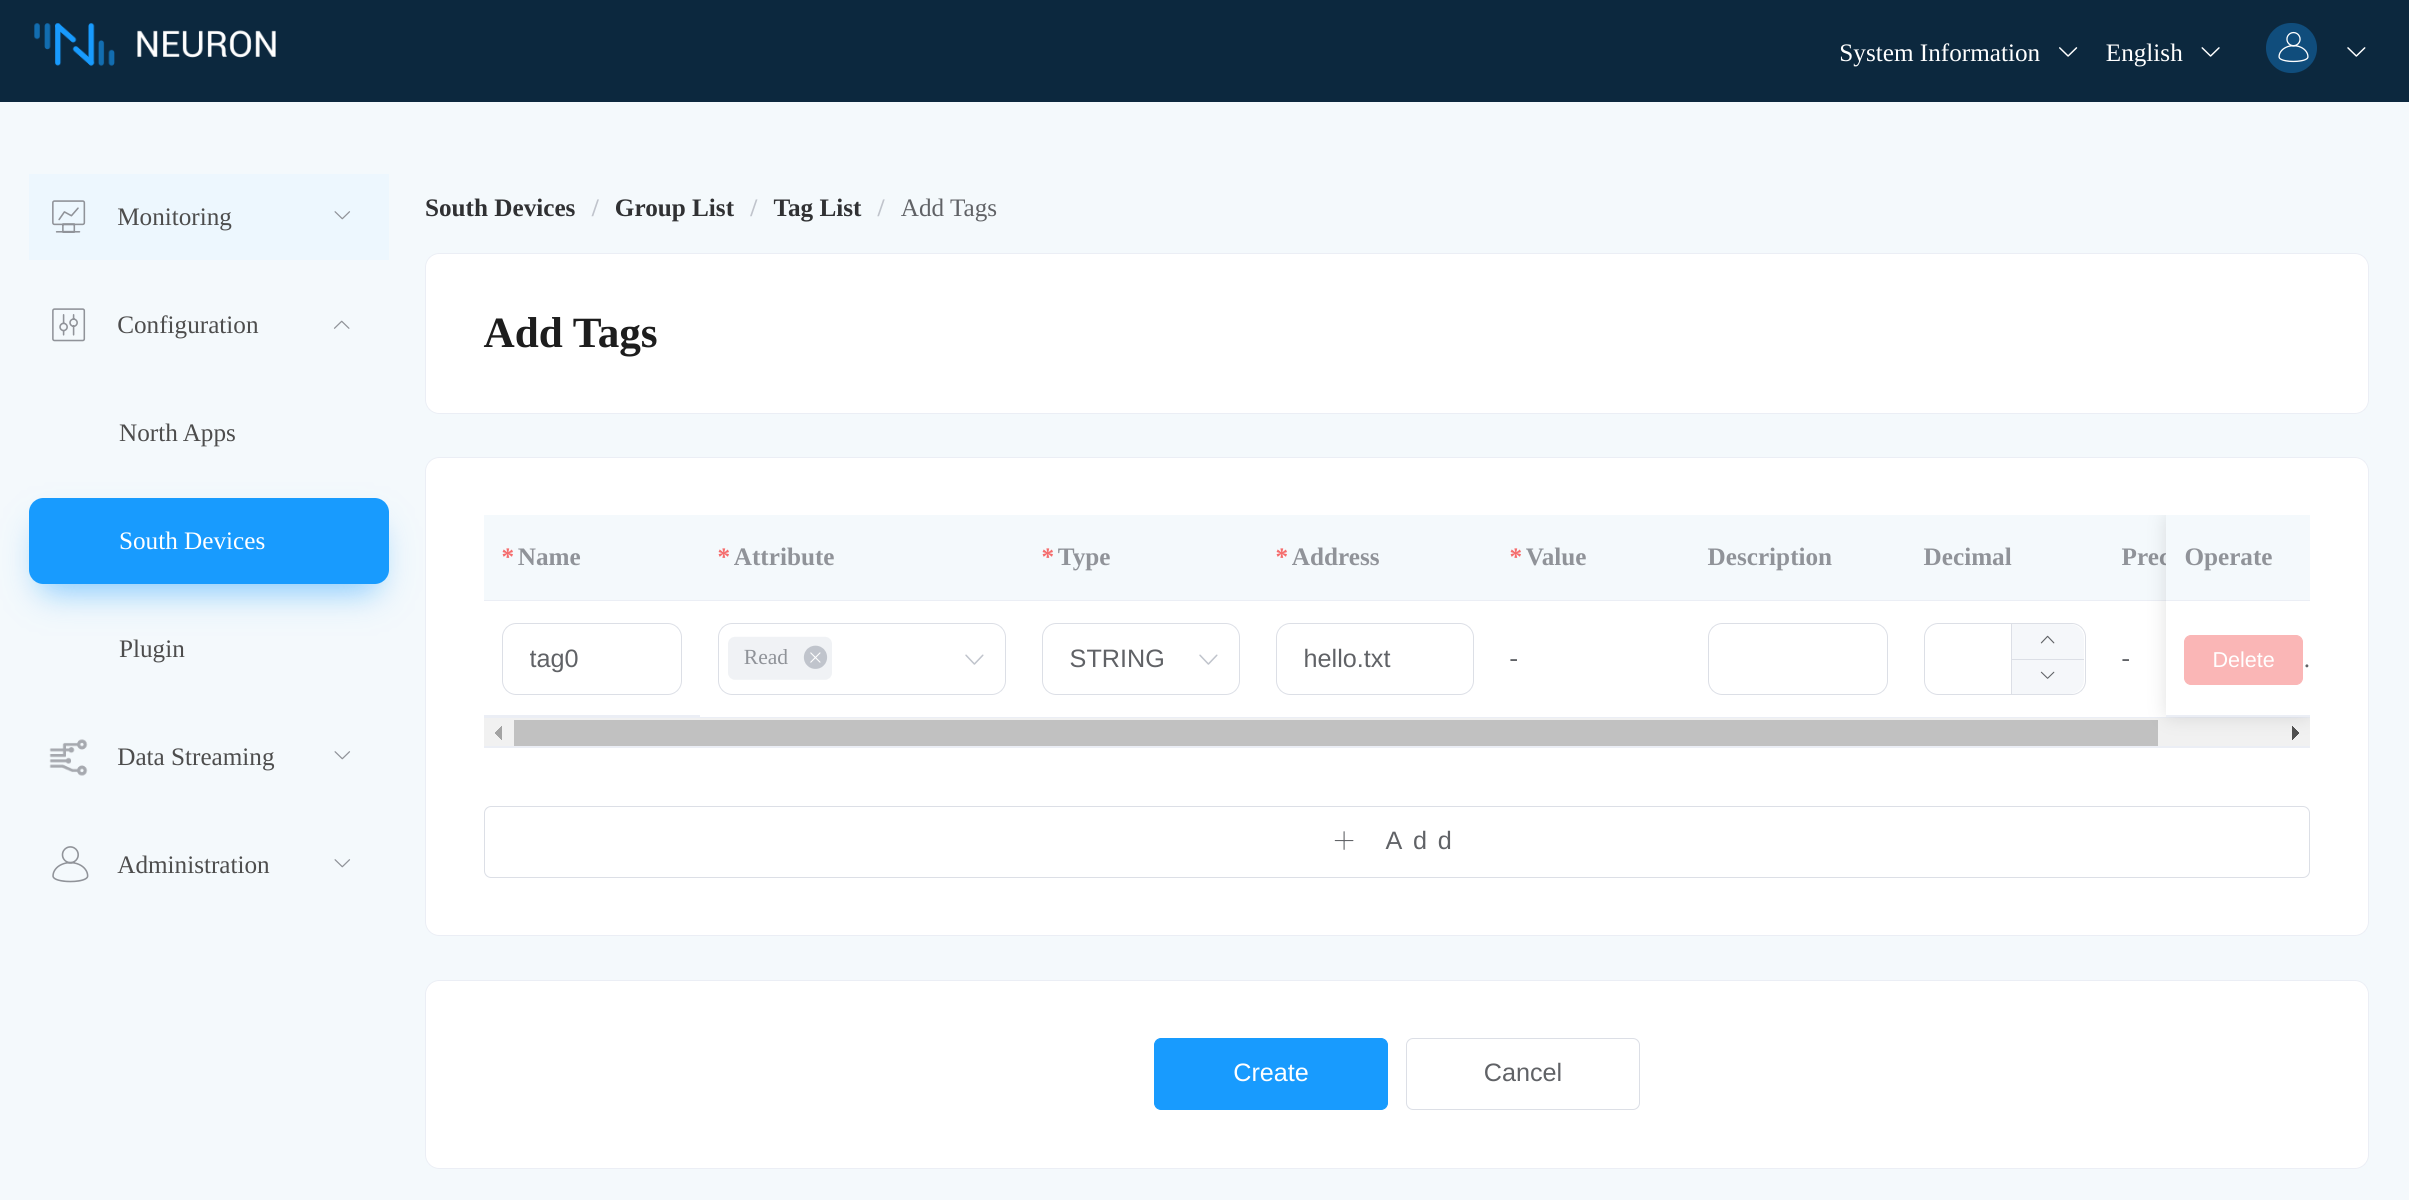This screenshot has width=2409, height=1200.
Task: Navigate to Tag List breadcrumb
Action: [817, 207]
